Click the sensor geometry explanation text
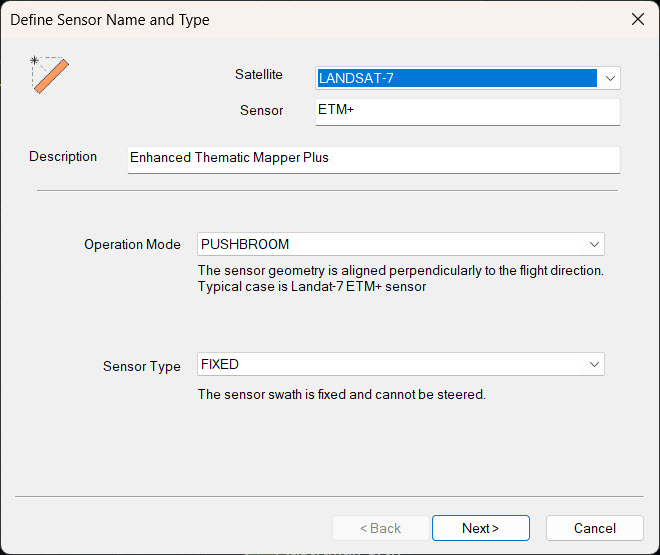The image size is (660, 555). (x=400, y=279)
